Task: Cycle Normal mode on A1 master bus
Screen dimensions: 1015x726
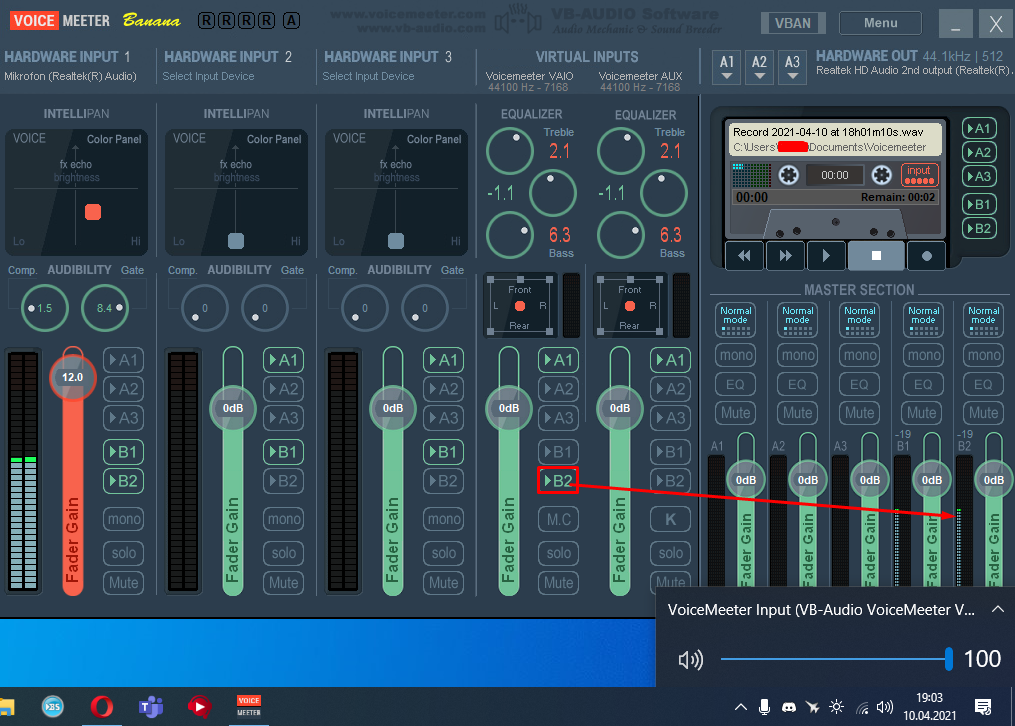Action: (736, 320)
